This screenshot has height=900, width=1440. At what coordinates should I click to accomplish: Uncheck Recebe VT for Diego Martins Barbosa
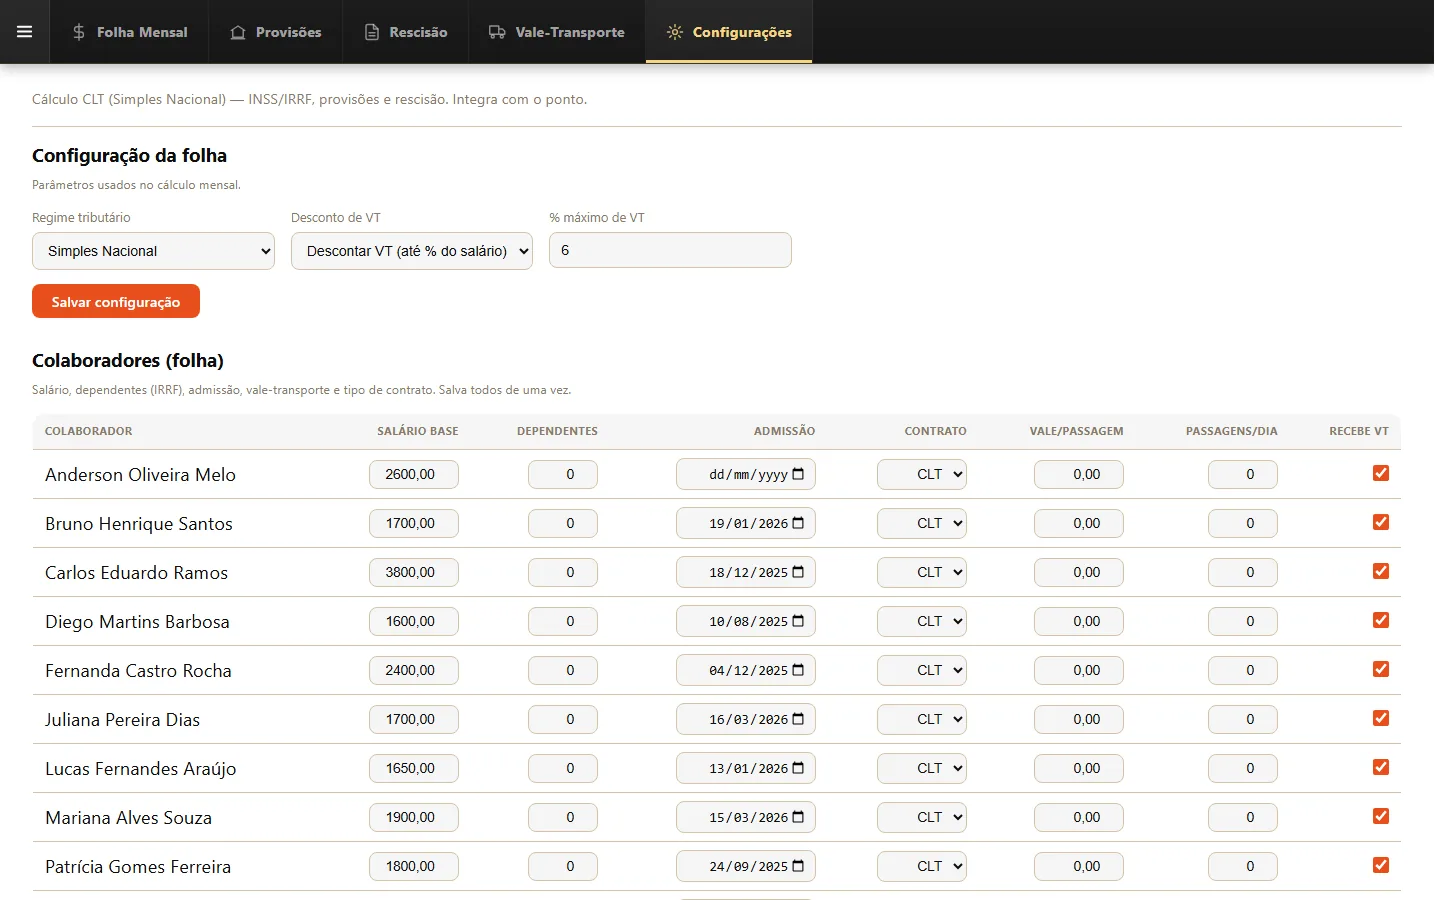pyautogui.click(x=1381, y=620)
